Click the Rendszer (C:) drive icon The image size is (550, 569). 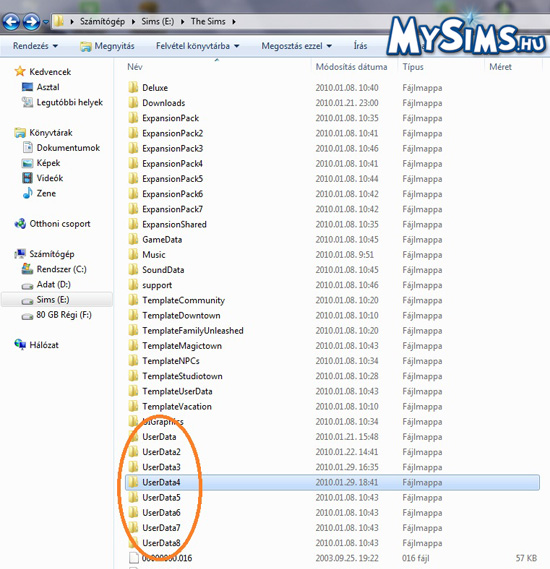(28, 269)
